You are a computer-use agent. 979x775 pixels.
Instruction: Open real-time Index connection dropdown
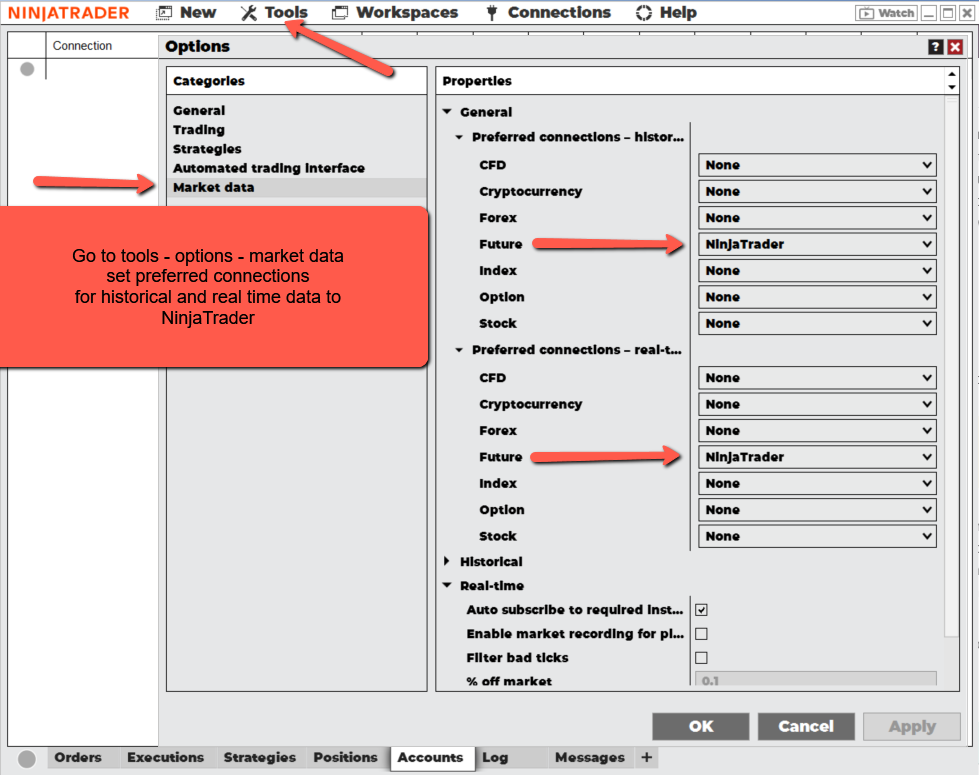[x=817, y=483]
